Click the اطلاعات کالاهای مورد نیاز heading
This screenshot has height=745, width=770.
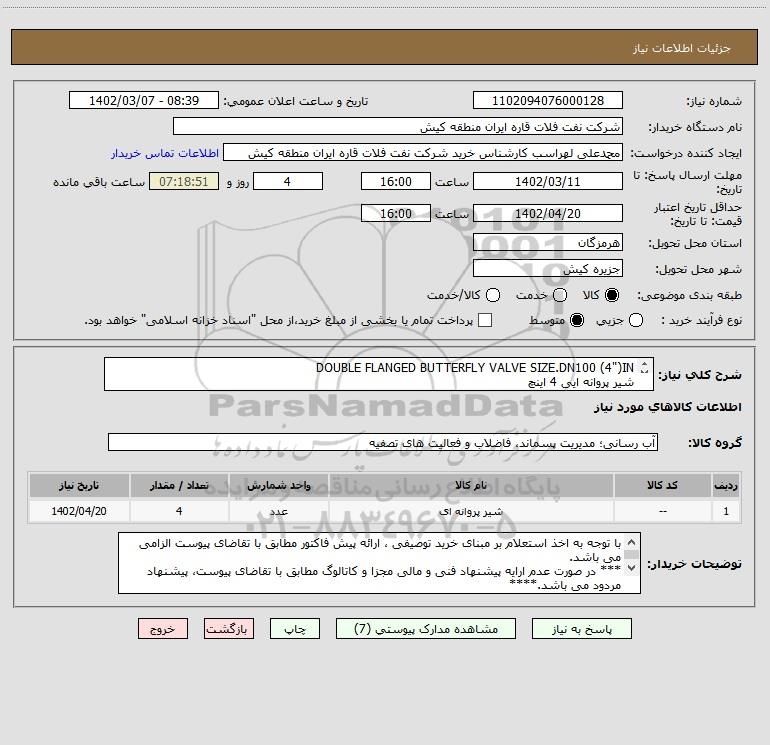668,407
